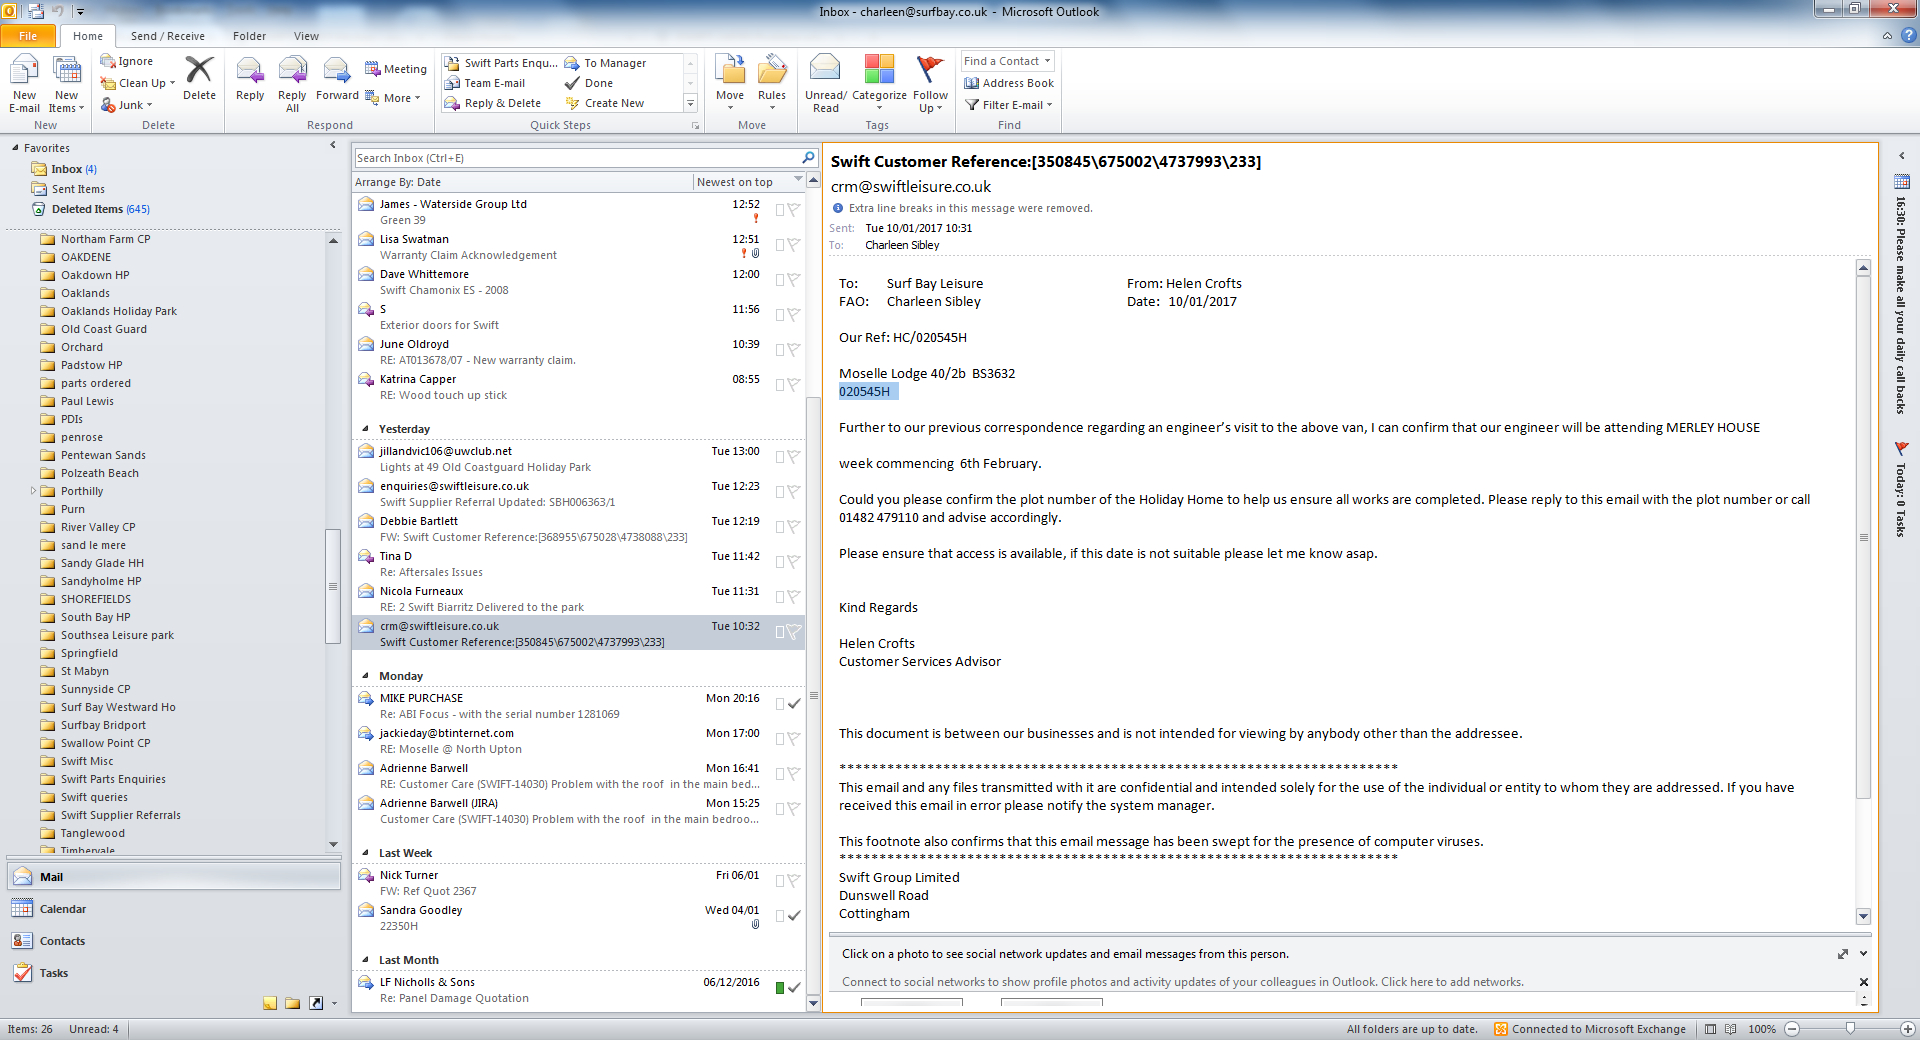1920x1040 pixels.
Task: Expand the people pane arrow icon
Action: [1863, 954]
